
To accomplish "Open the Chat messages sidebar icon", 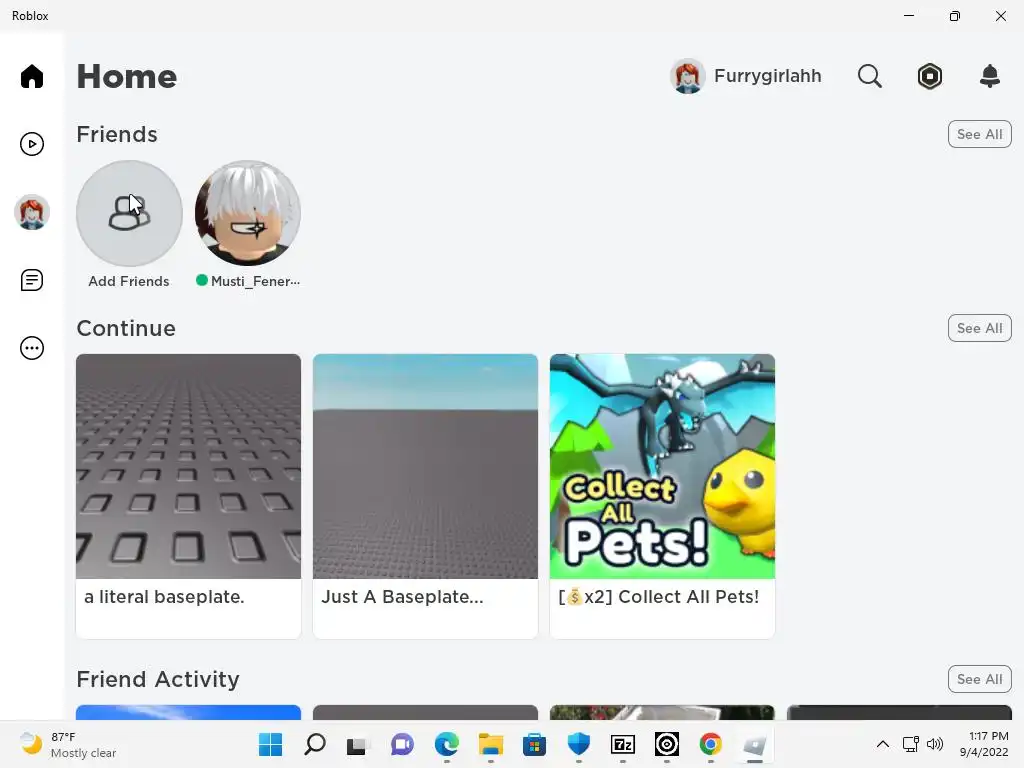I will (x=31, y=280).
